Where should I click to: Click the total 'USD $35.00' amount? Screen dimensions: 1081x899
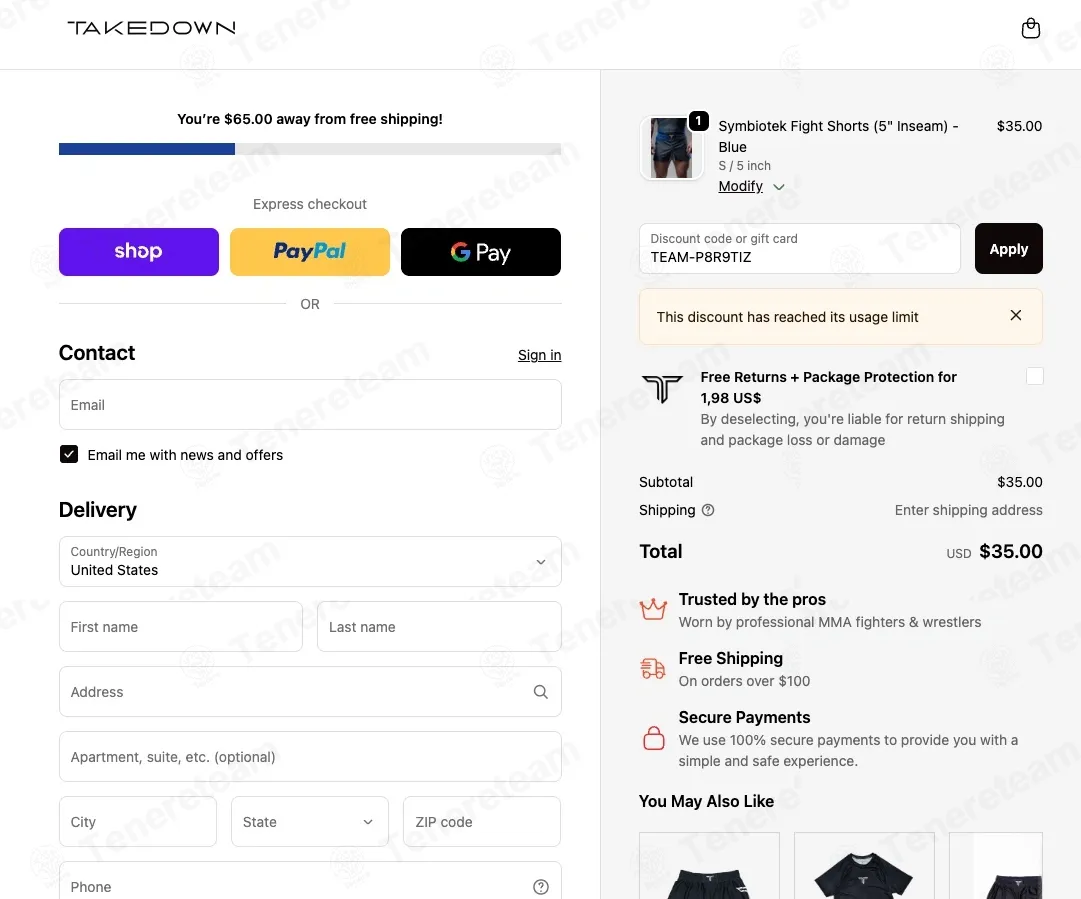994,552
